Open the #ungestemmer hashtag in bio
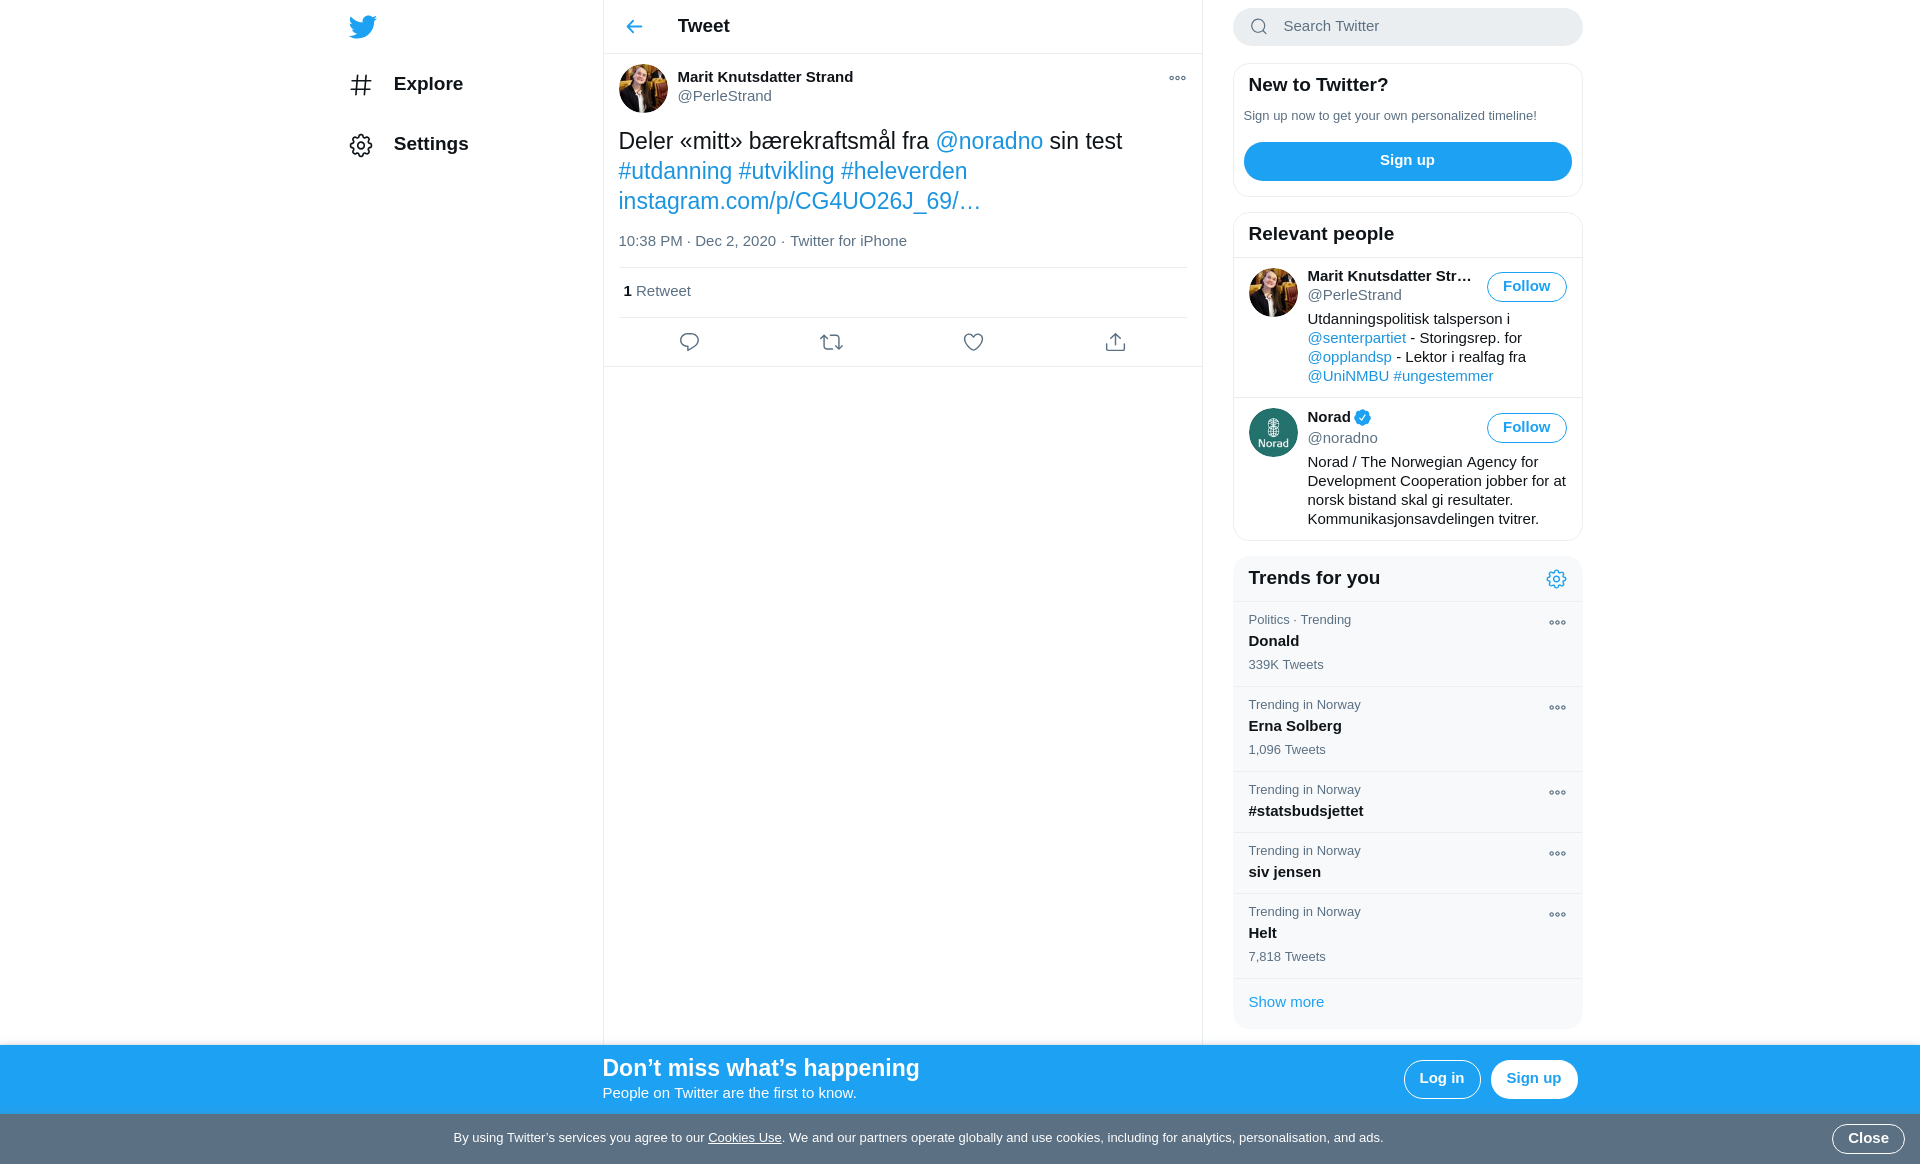 point(1443,376)
